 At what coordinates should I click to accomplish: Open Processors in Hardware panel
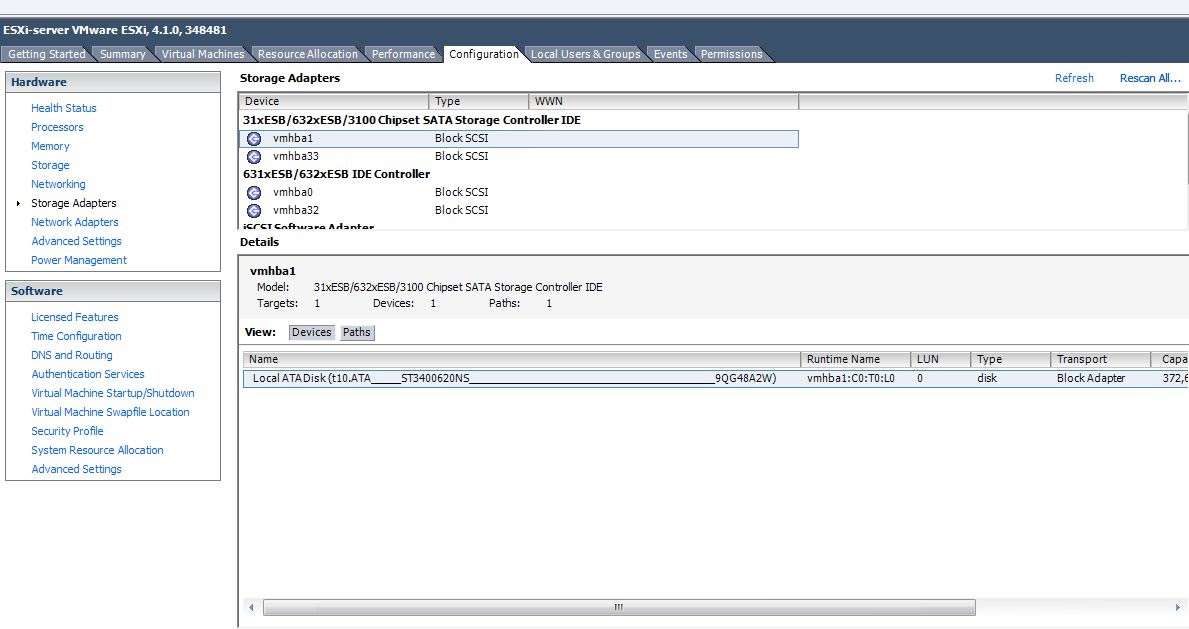coord(57,127)
